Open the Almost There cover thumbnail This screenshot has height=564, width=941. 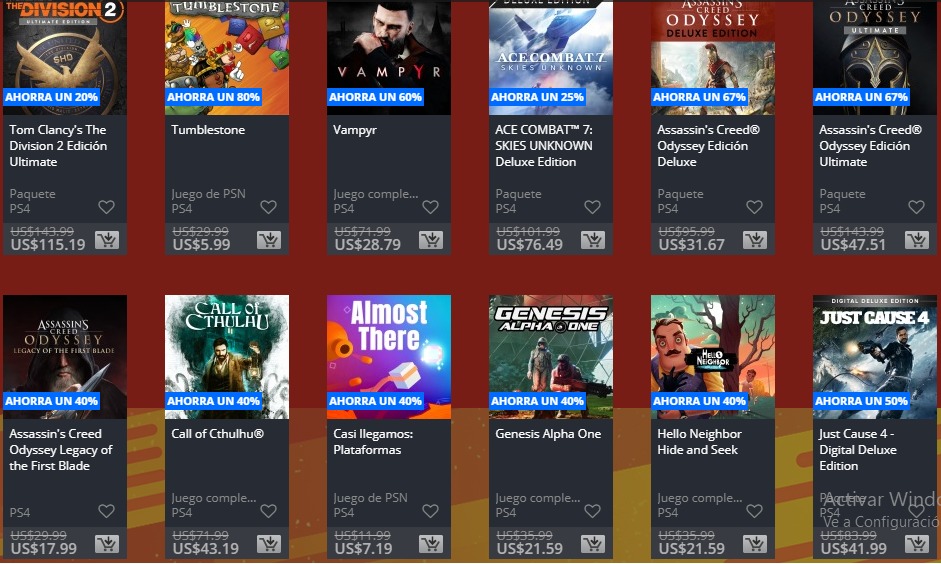click(389, 357)
